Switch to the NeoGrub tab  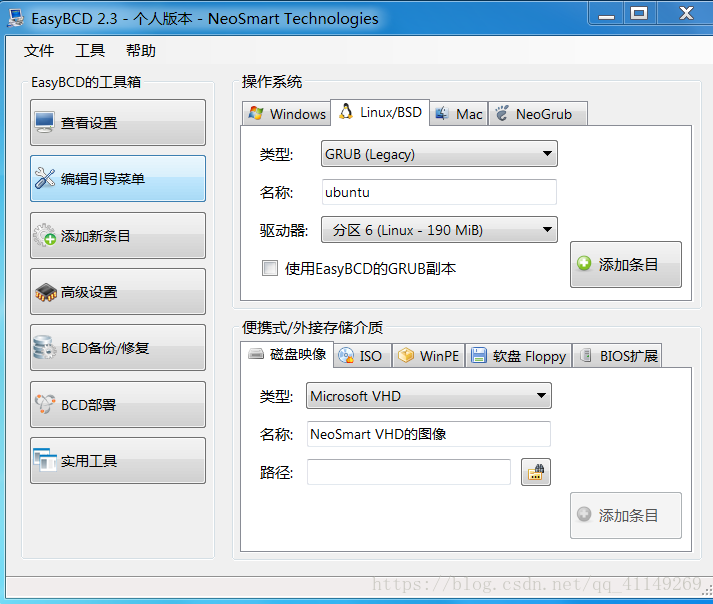pos(538,114)
